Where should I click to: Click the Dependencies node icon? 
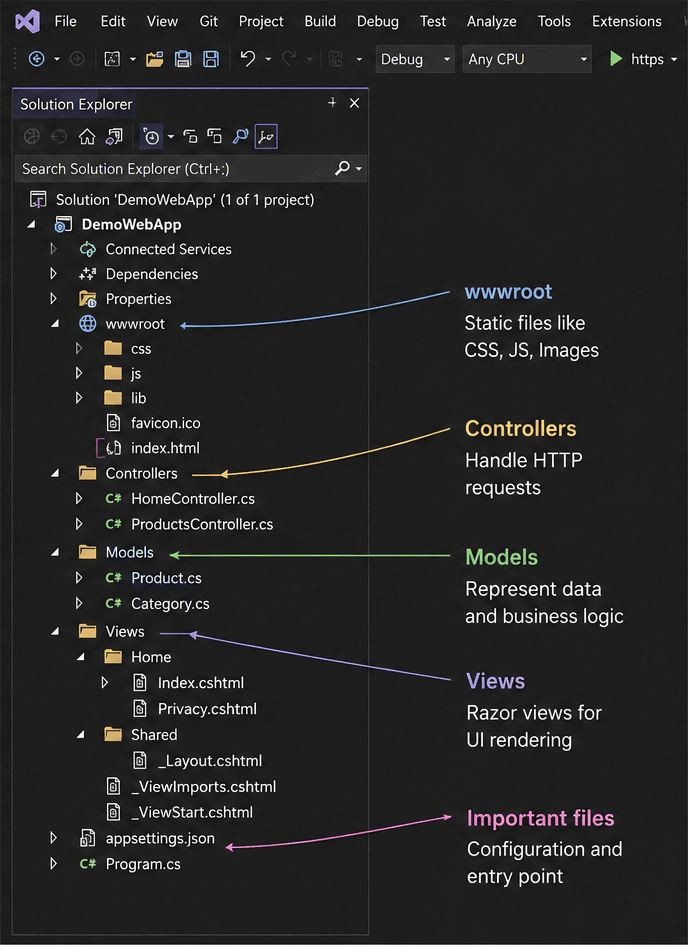pos(88,274)
